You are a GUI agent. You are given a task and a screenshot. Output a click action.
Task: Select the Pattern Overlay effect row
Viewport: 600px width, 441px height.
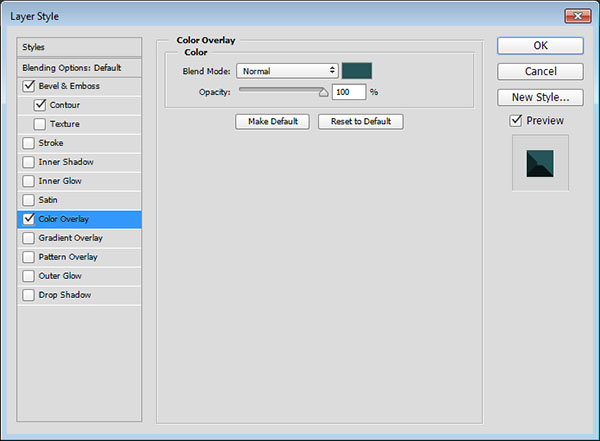coord(79,257)
